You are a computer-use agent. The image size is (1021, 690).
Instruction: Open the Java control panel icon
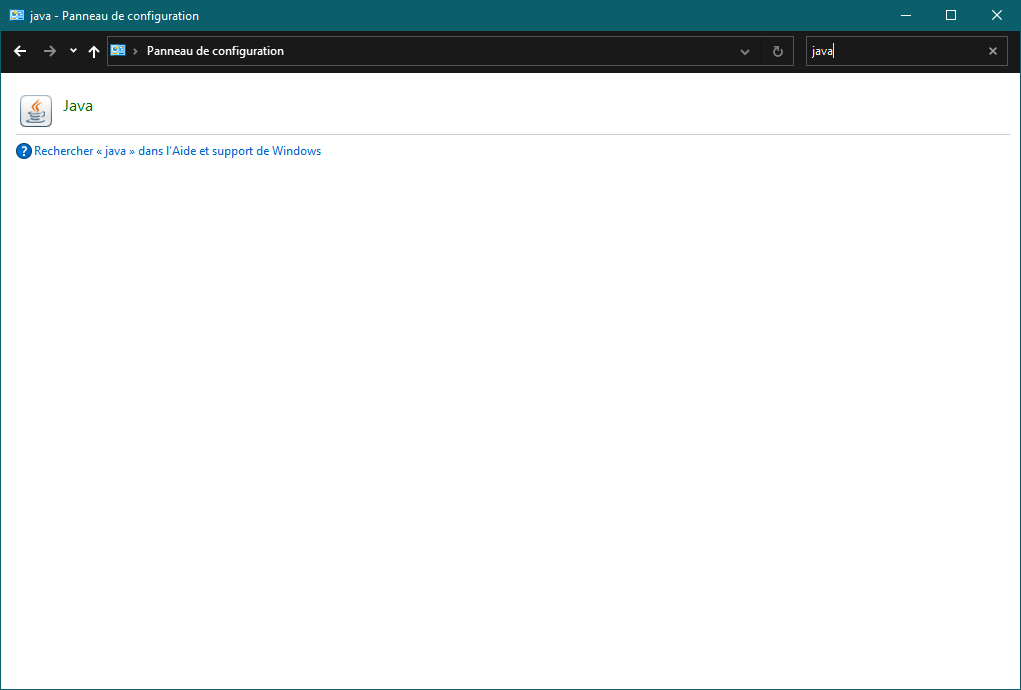point(36,111)
